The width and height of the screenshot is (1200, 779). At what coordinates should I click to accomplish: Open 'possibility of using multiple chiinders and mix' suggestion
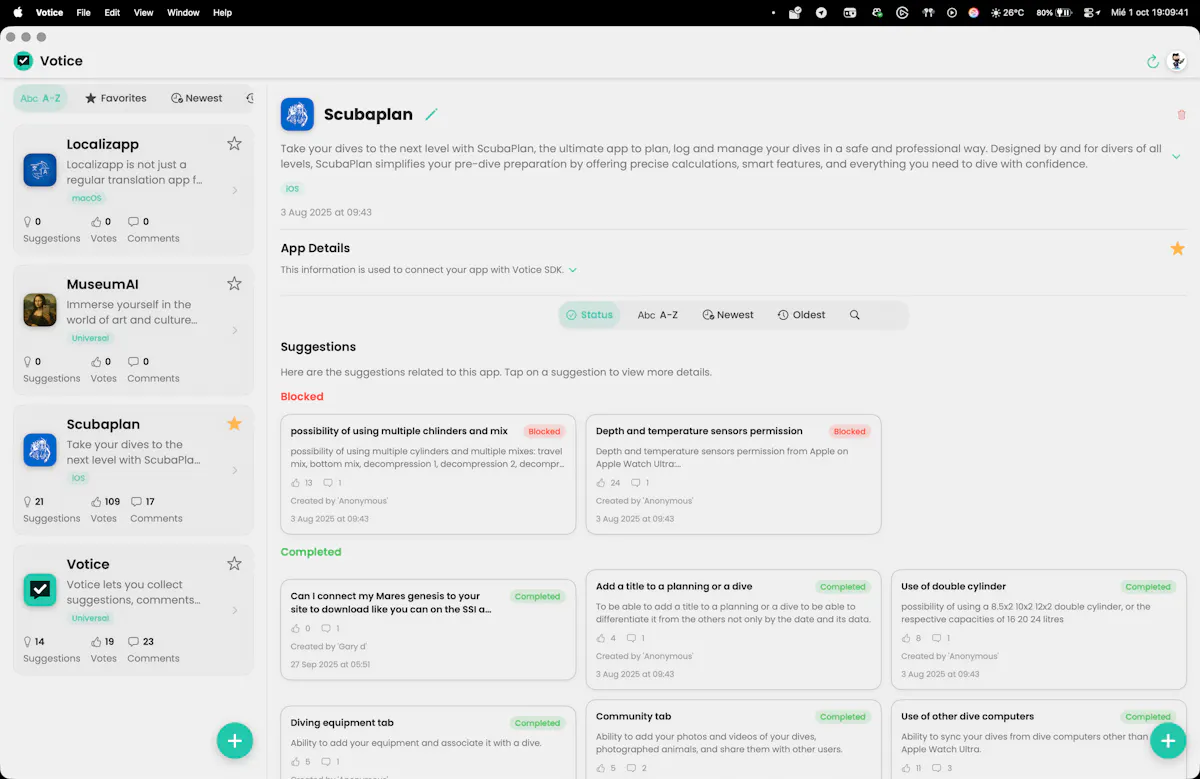pos(428,475)
